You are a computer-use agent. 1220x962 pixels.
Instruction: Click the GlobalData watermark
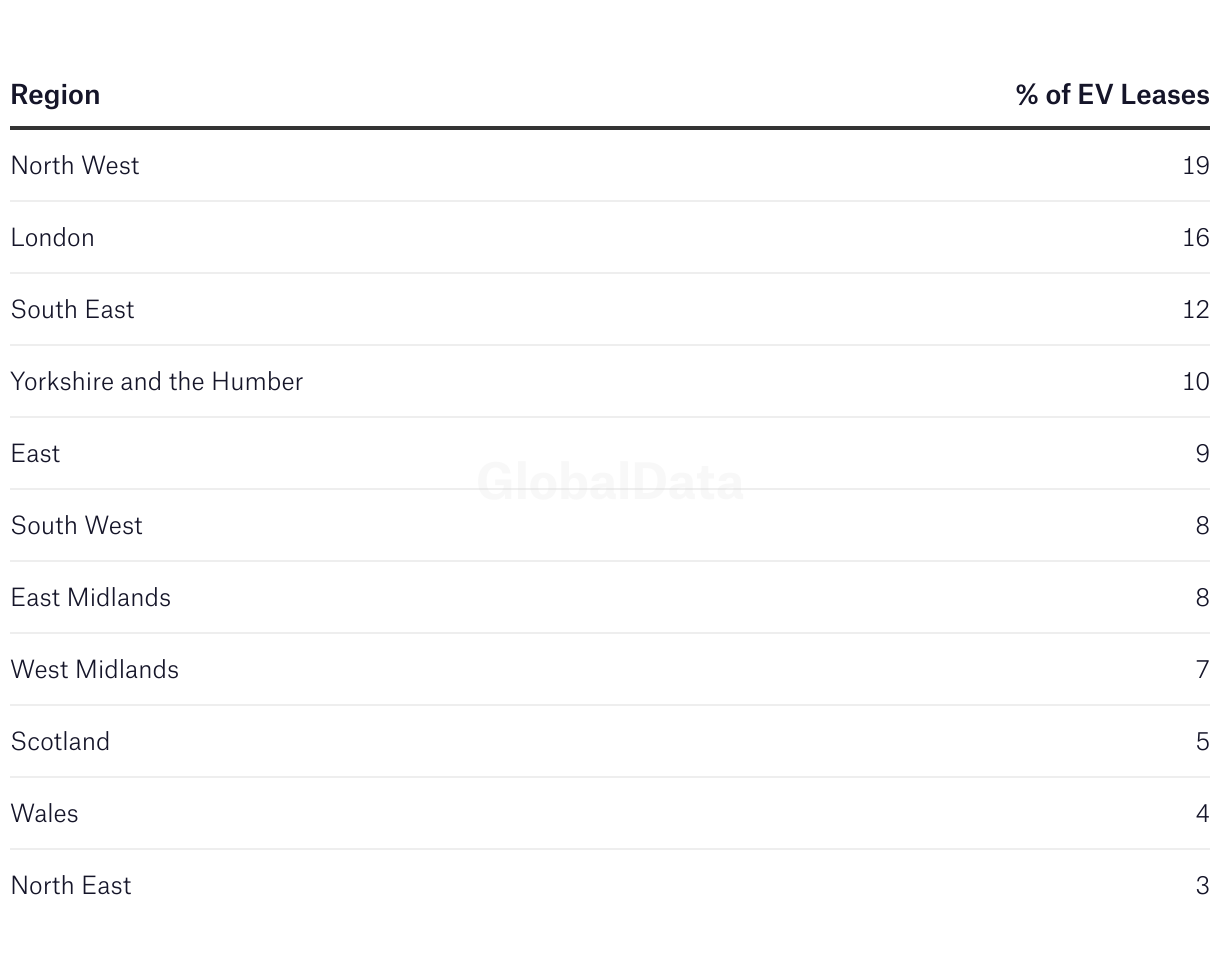[x=610, y=482]
